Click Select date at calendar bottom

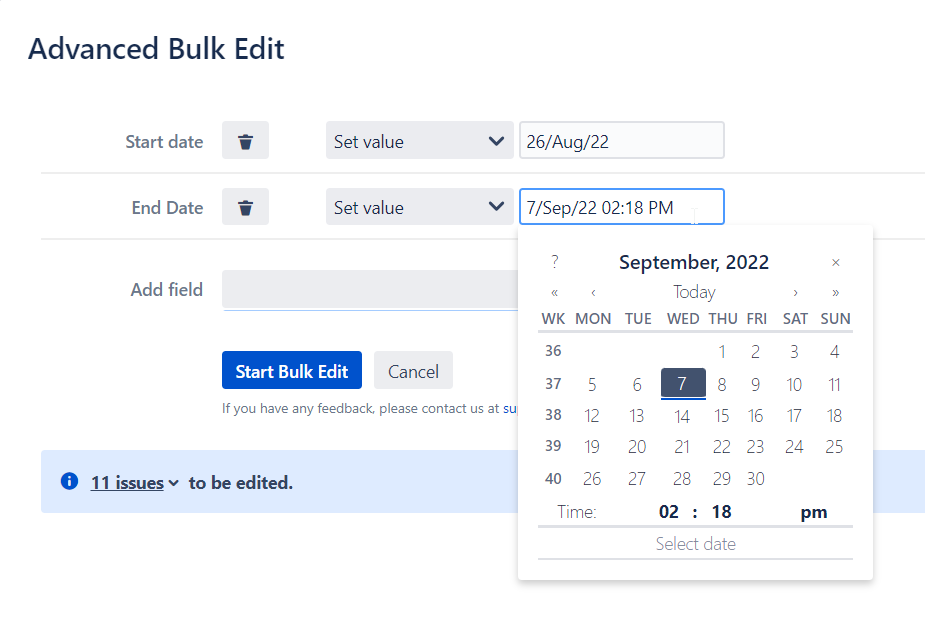(695, 544)
